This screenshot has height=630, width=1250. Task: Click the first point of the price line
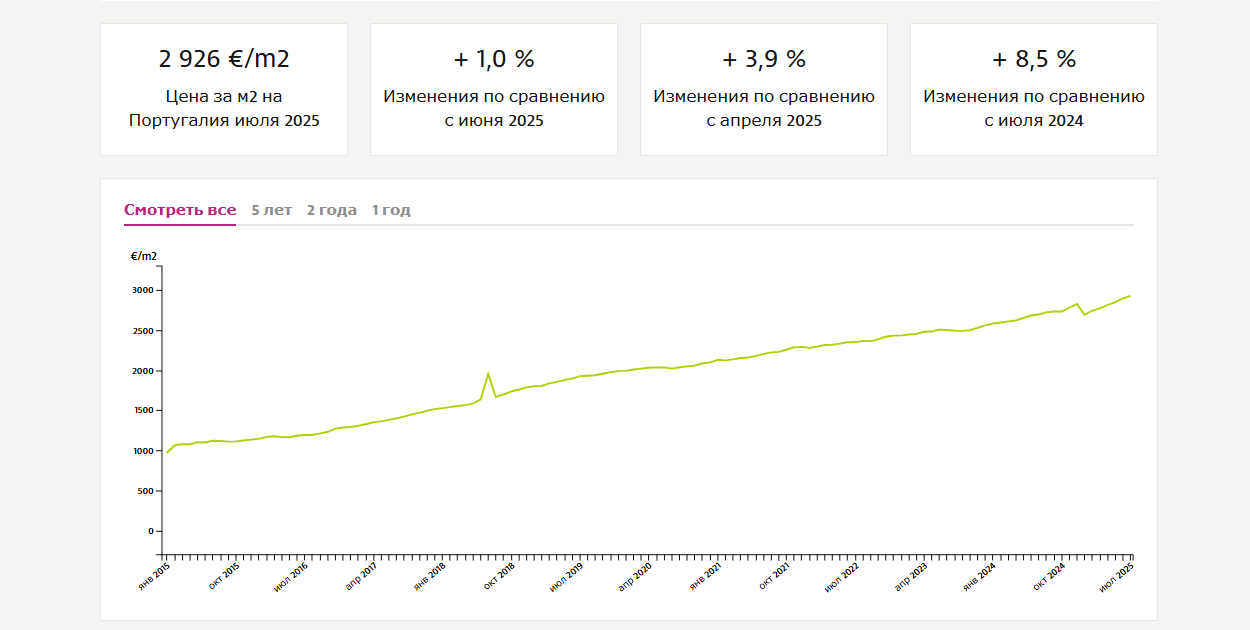point(166,452)
